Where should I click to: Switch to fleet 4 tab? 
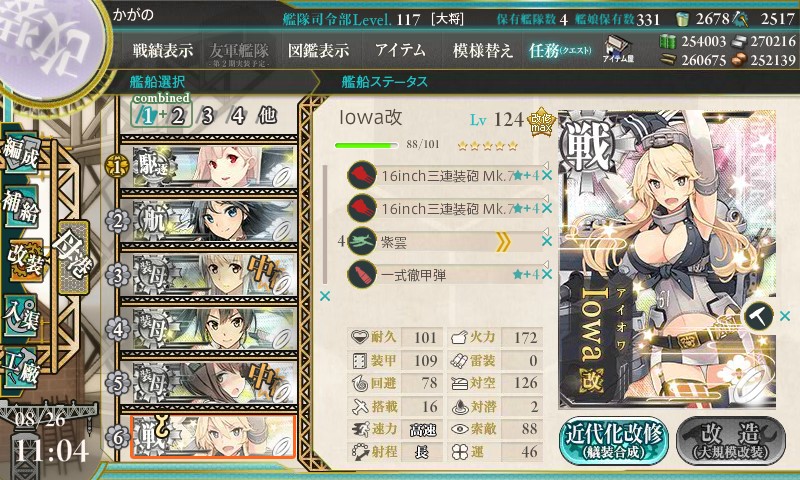click(237, 116)
